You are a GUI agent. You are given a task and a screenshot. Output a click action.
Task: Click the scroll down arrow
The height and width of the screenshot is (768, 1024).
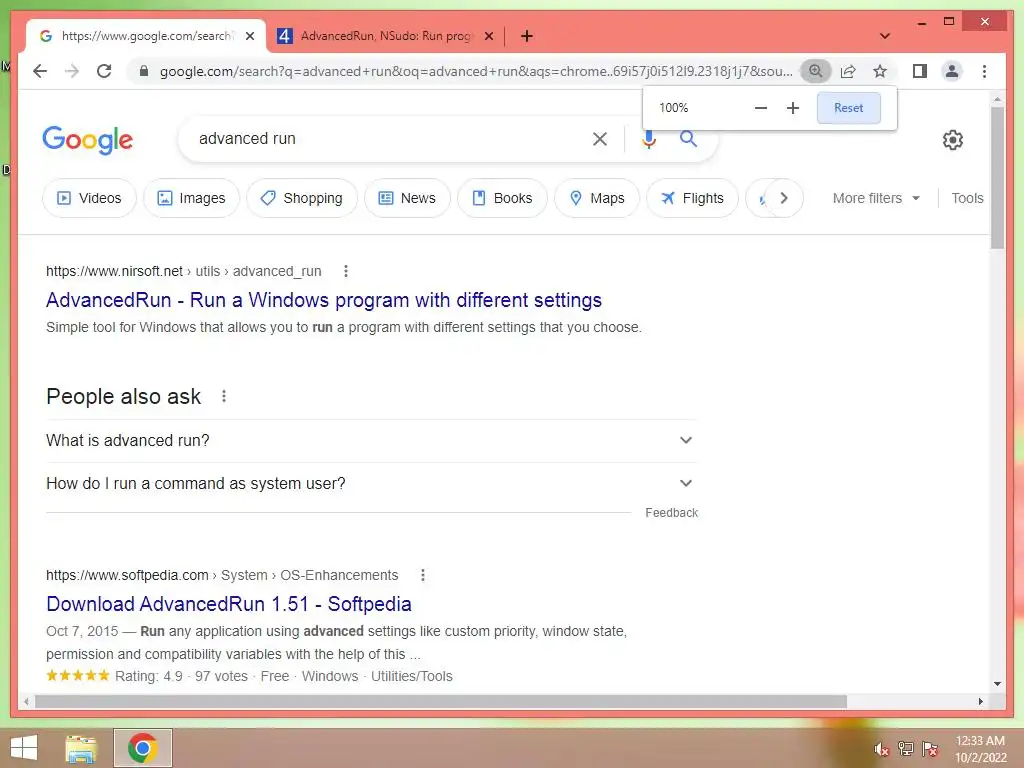997,684
